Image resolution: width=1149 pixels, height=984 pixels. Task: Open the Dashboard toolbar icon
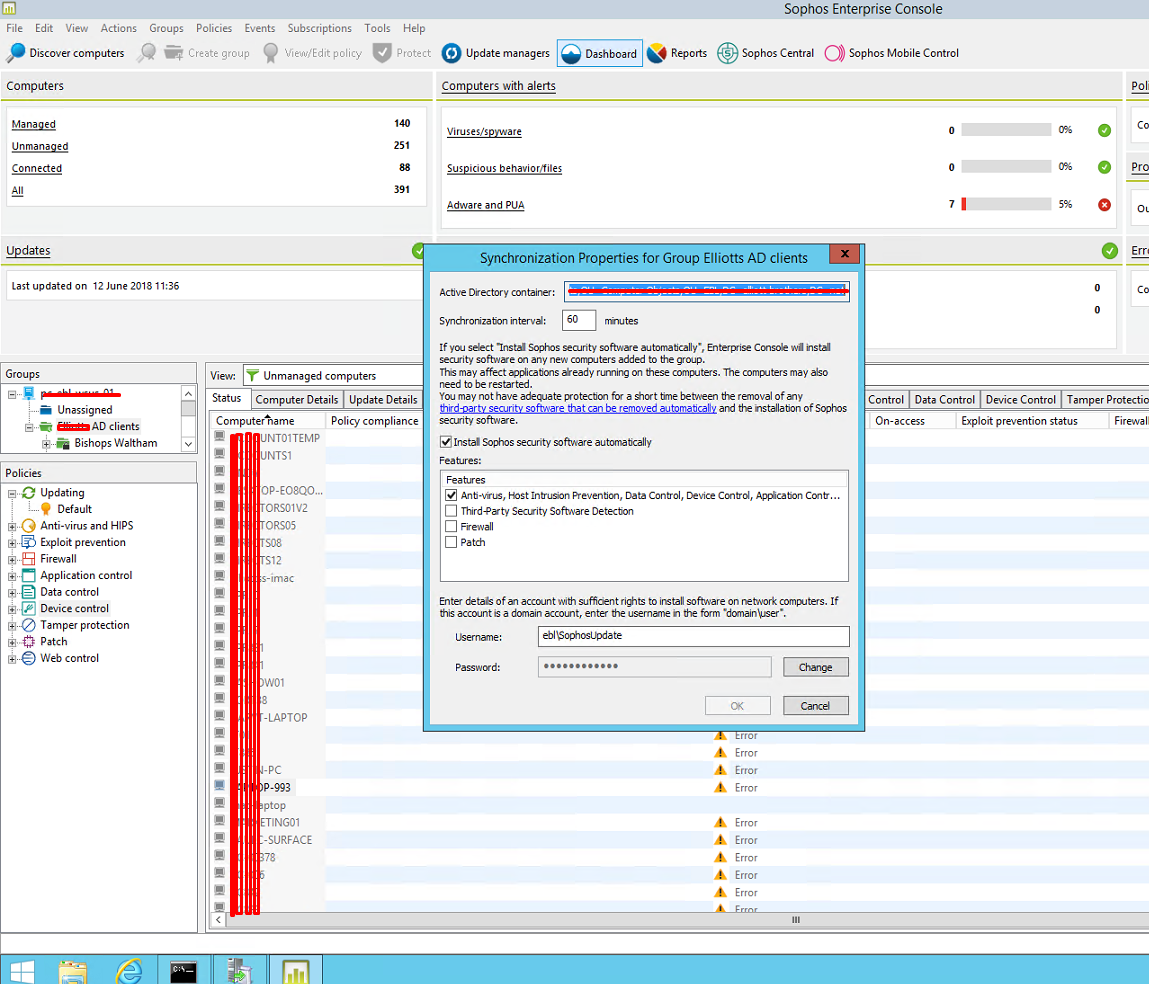(x=571, y=53)
